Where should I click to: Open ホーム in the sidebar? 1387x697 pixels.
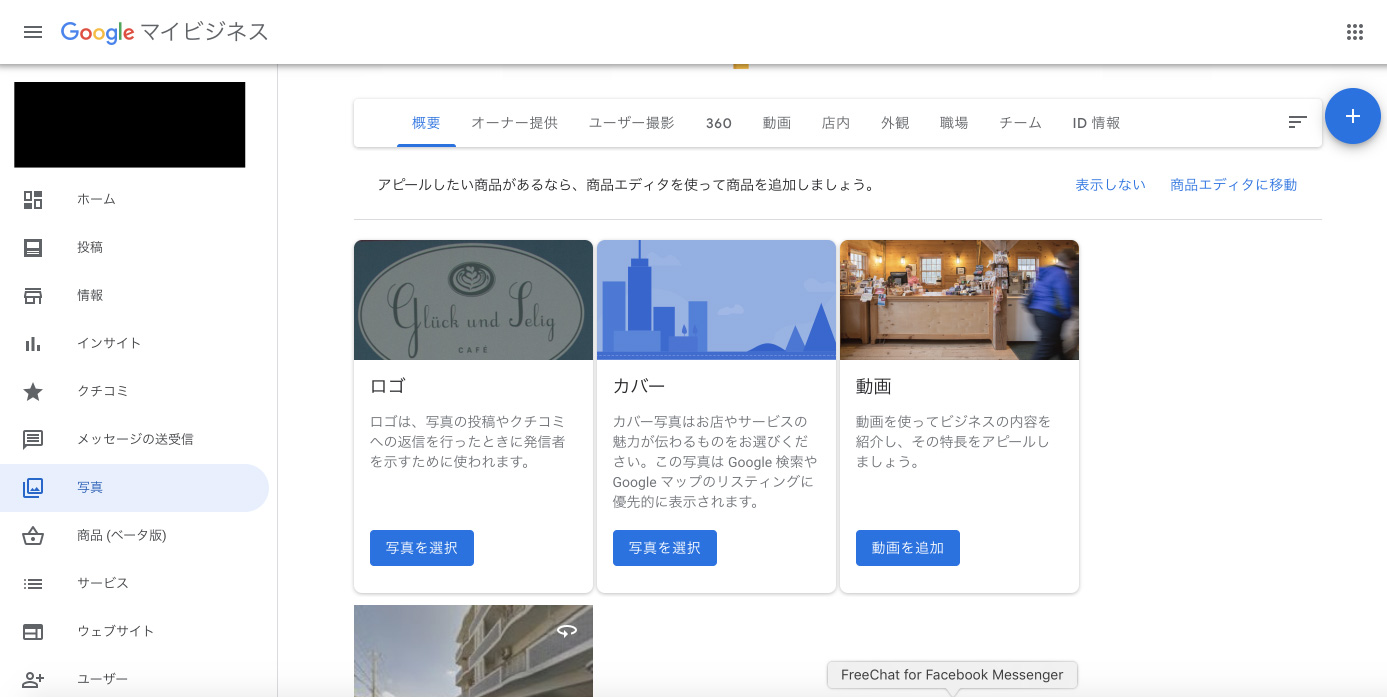click(x=97, y=198)
